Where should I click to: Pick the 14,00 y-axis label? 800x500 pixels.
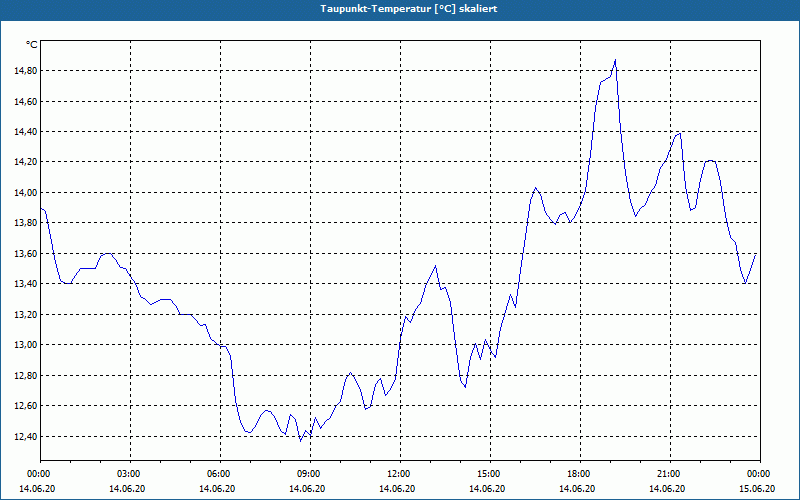26,192
